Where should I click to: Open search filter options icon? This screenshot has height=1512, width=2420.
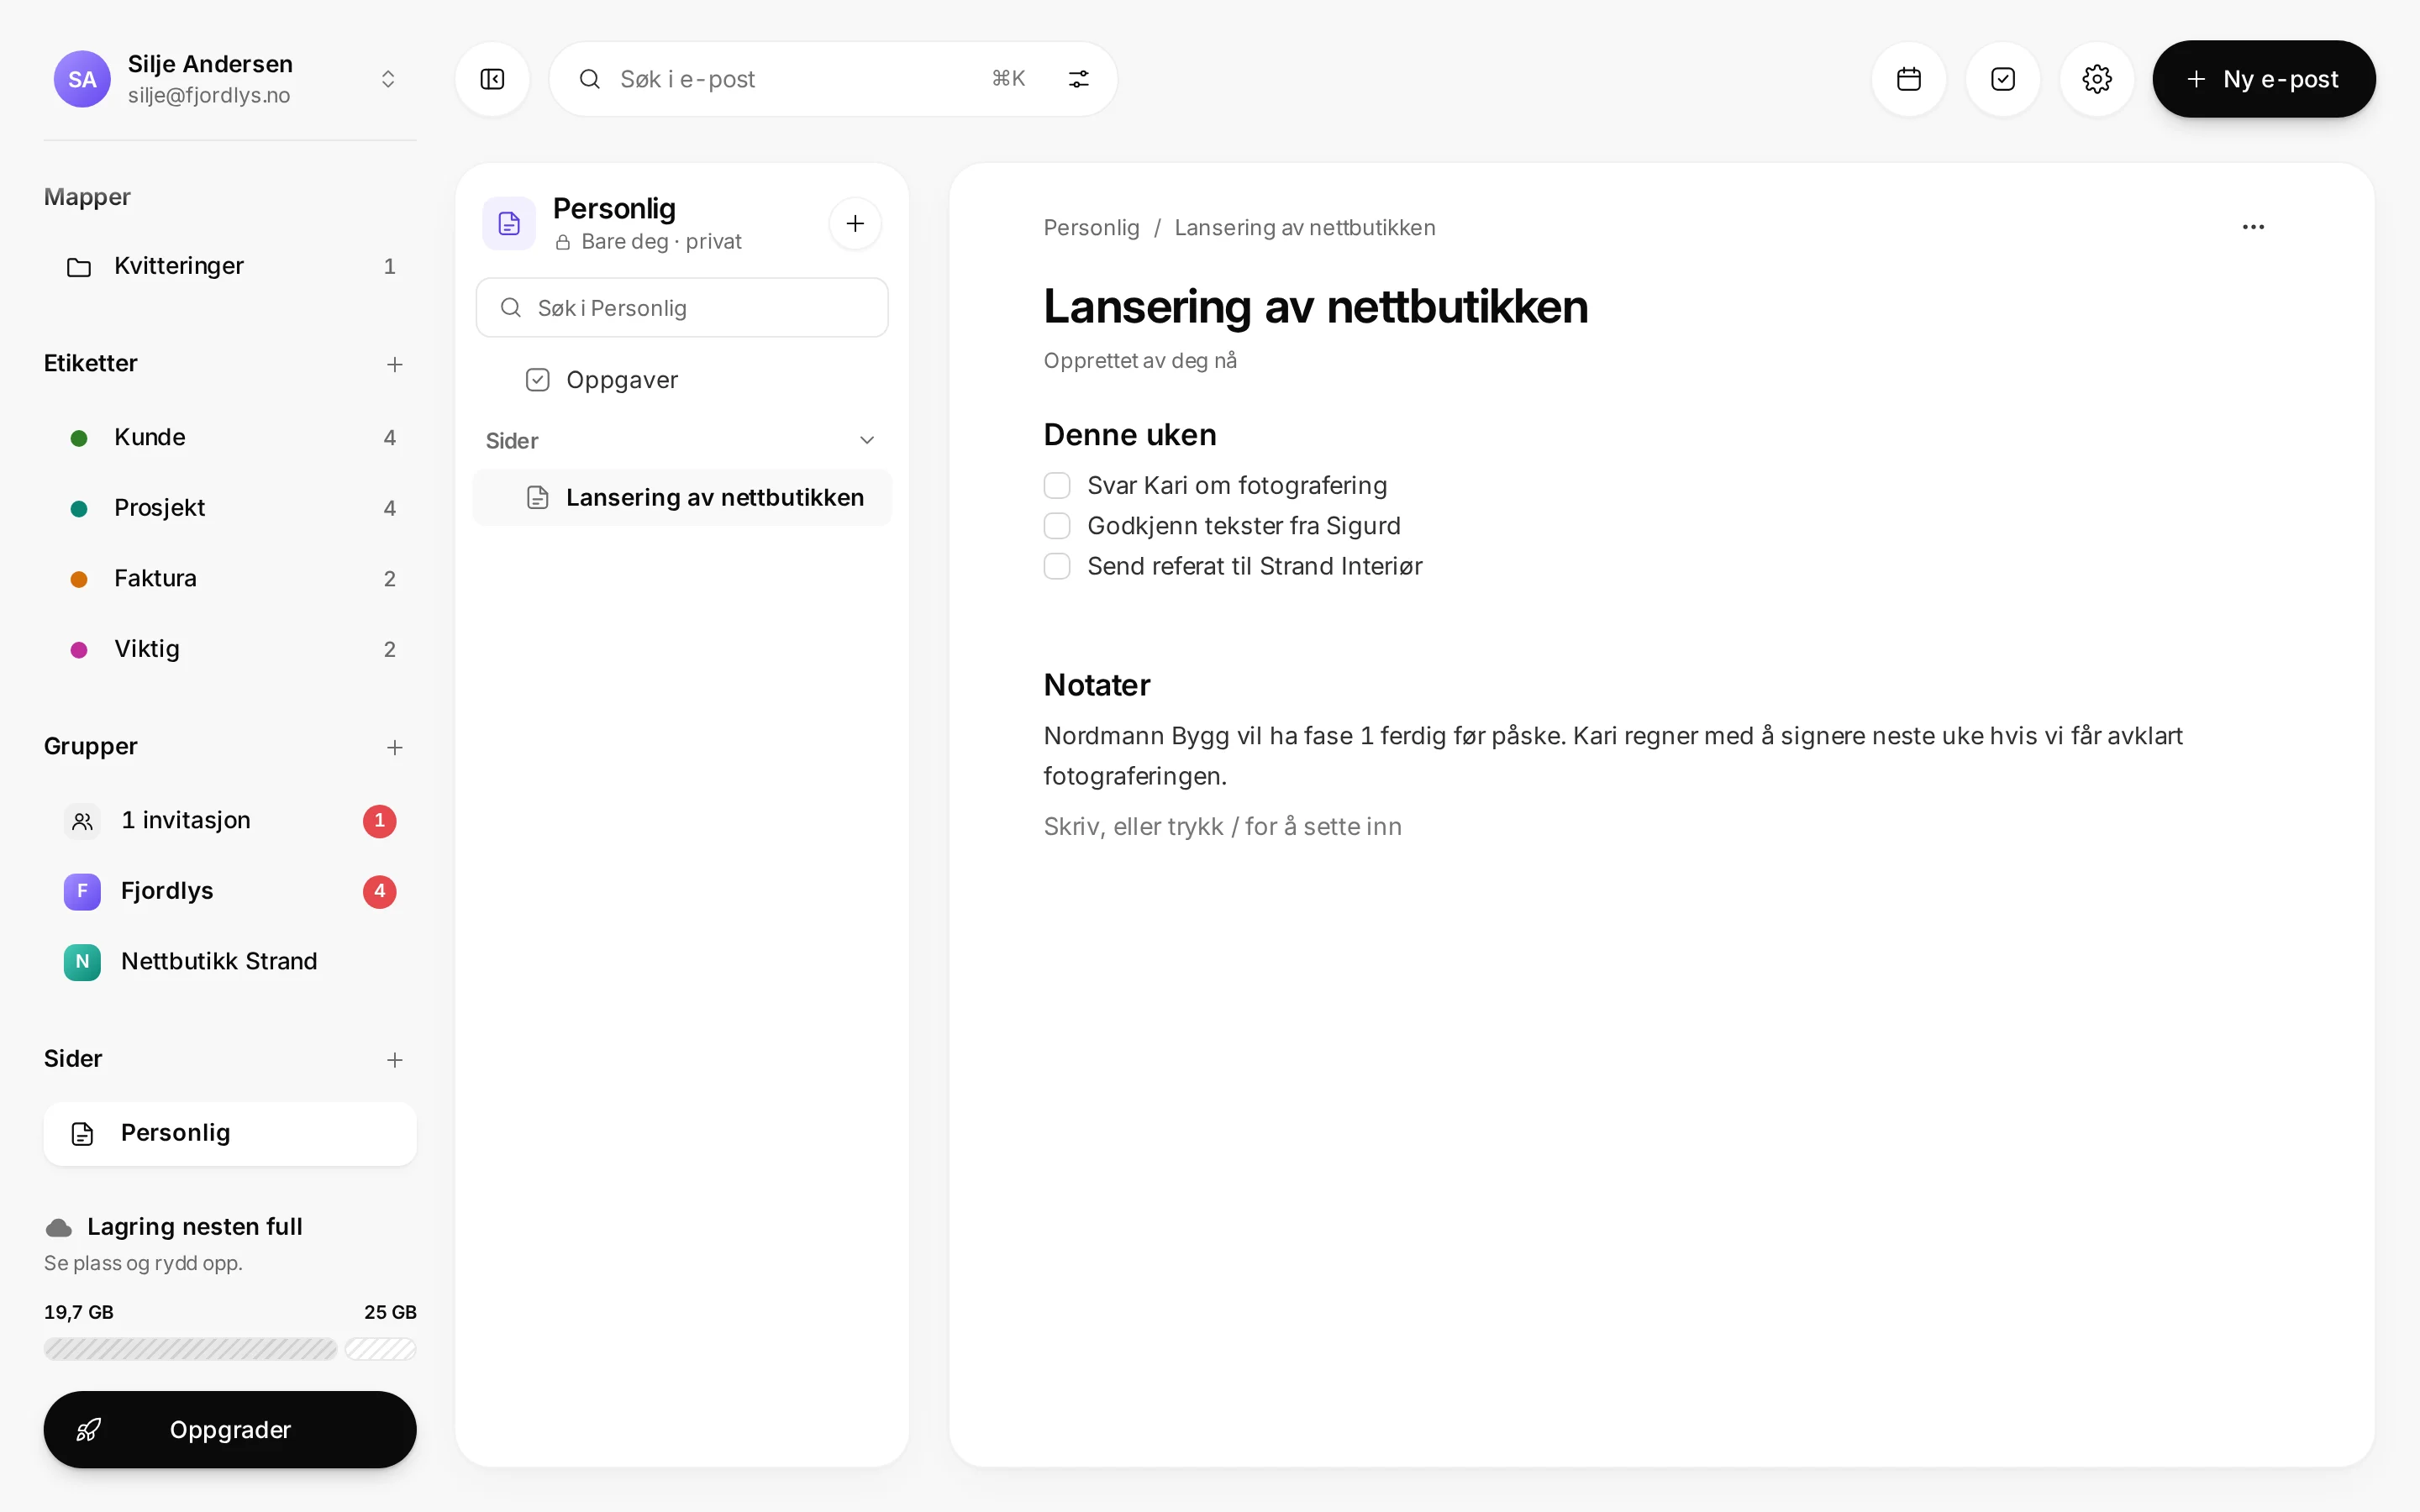point(1078,79)
